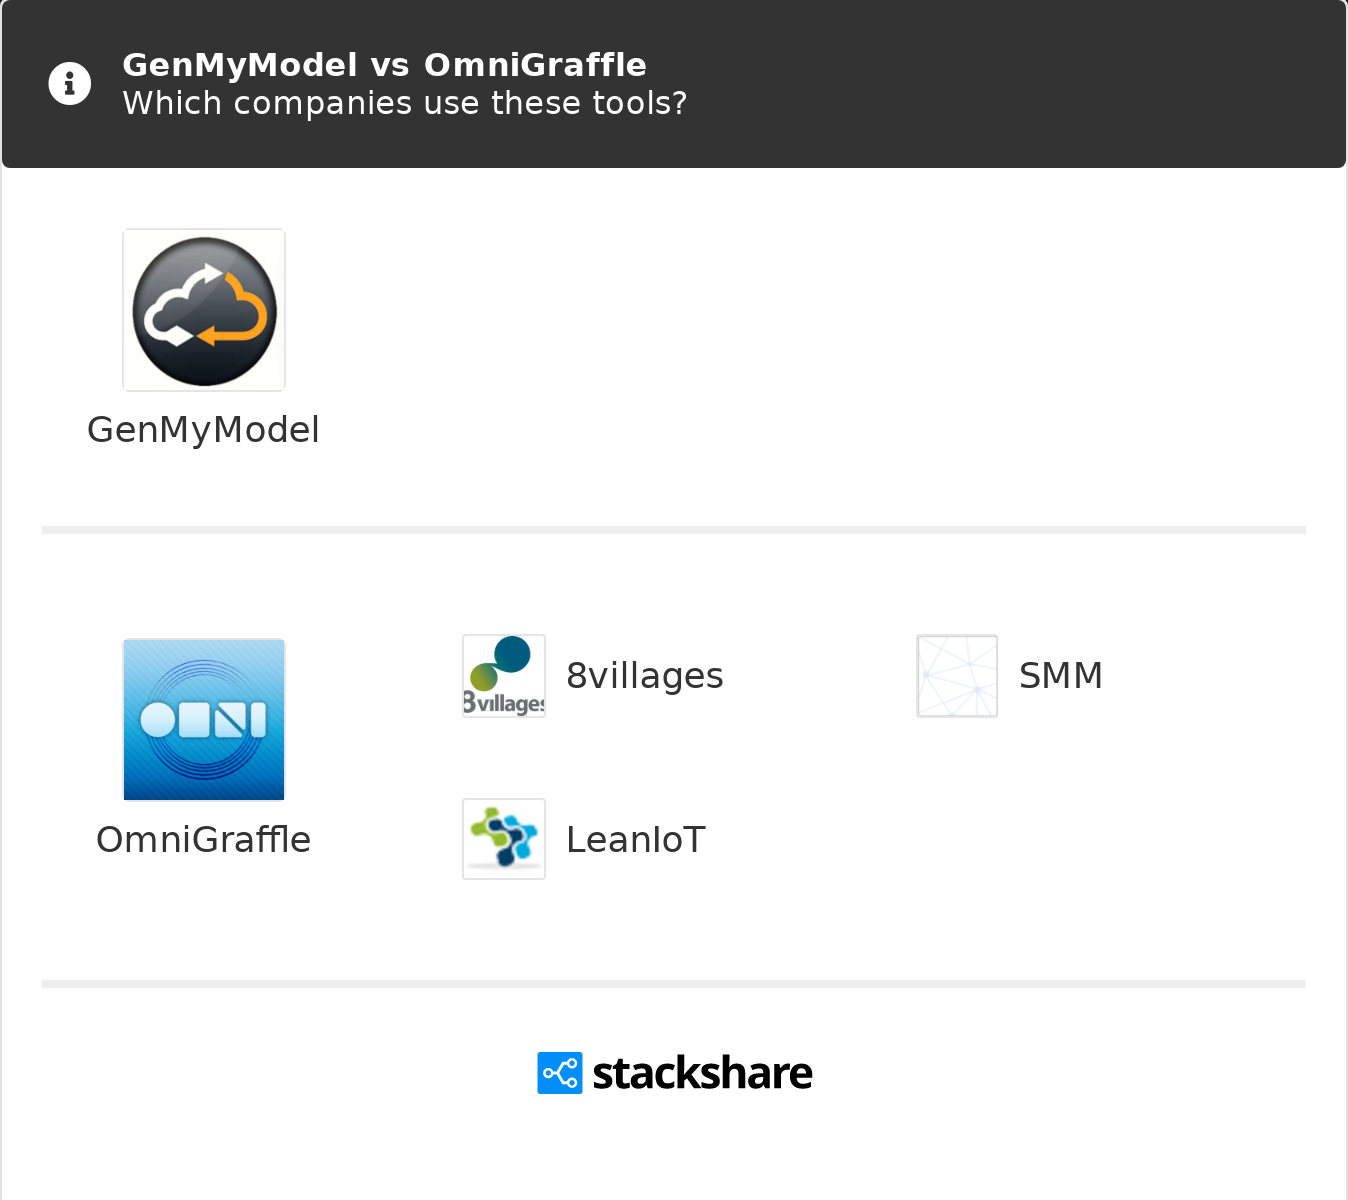This screenshot has width=1348, height=1200.
Task: Click the blue stackshare share icon
Action: tap(560, 1073)
